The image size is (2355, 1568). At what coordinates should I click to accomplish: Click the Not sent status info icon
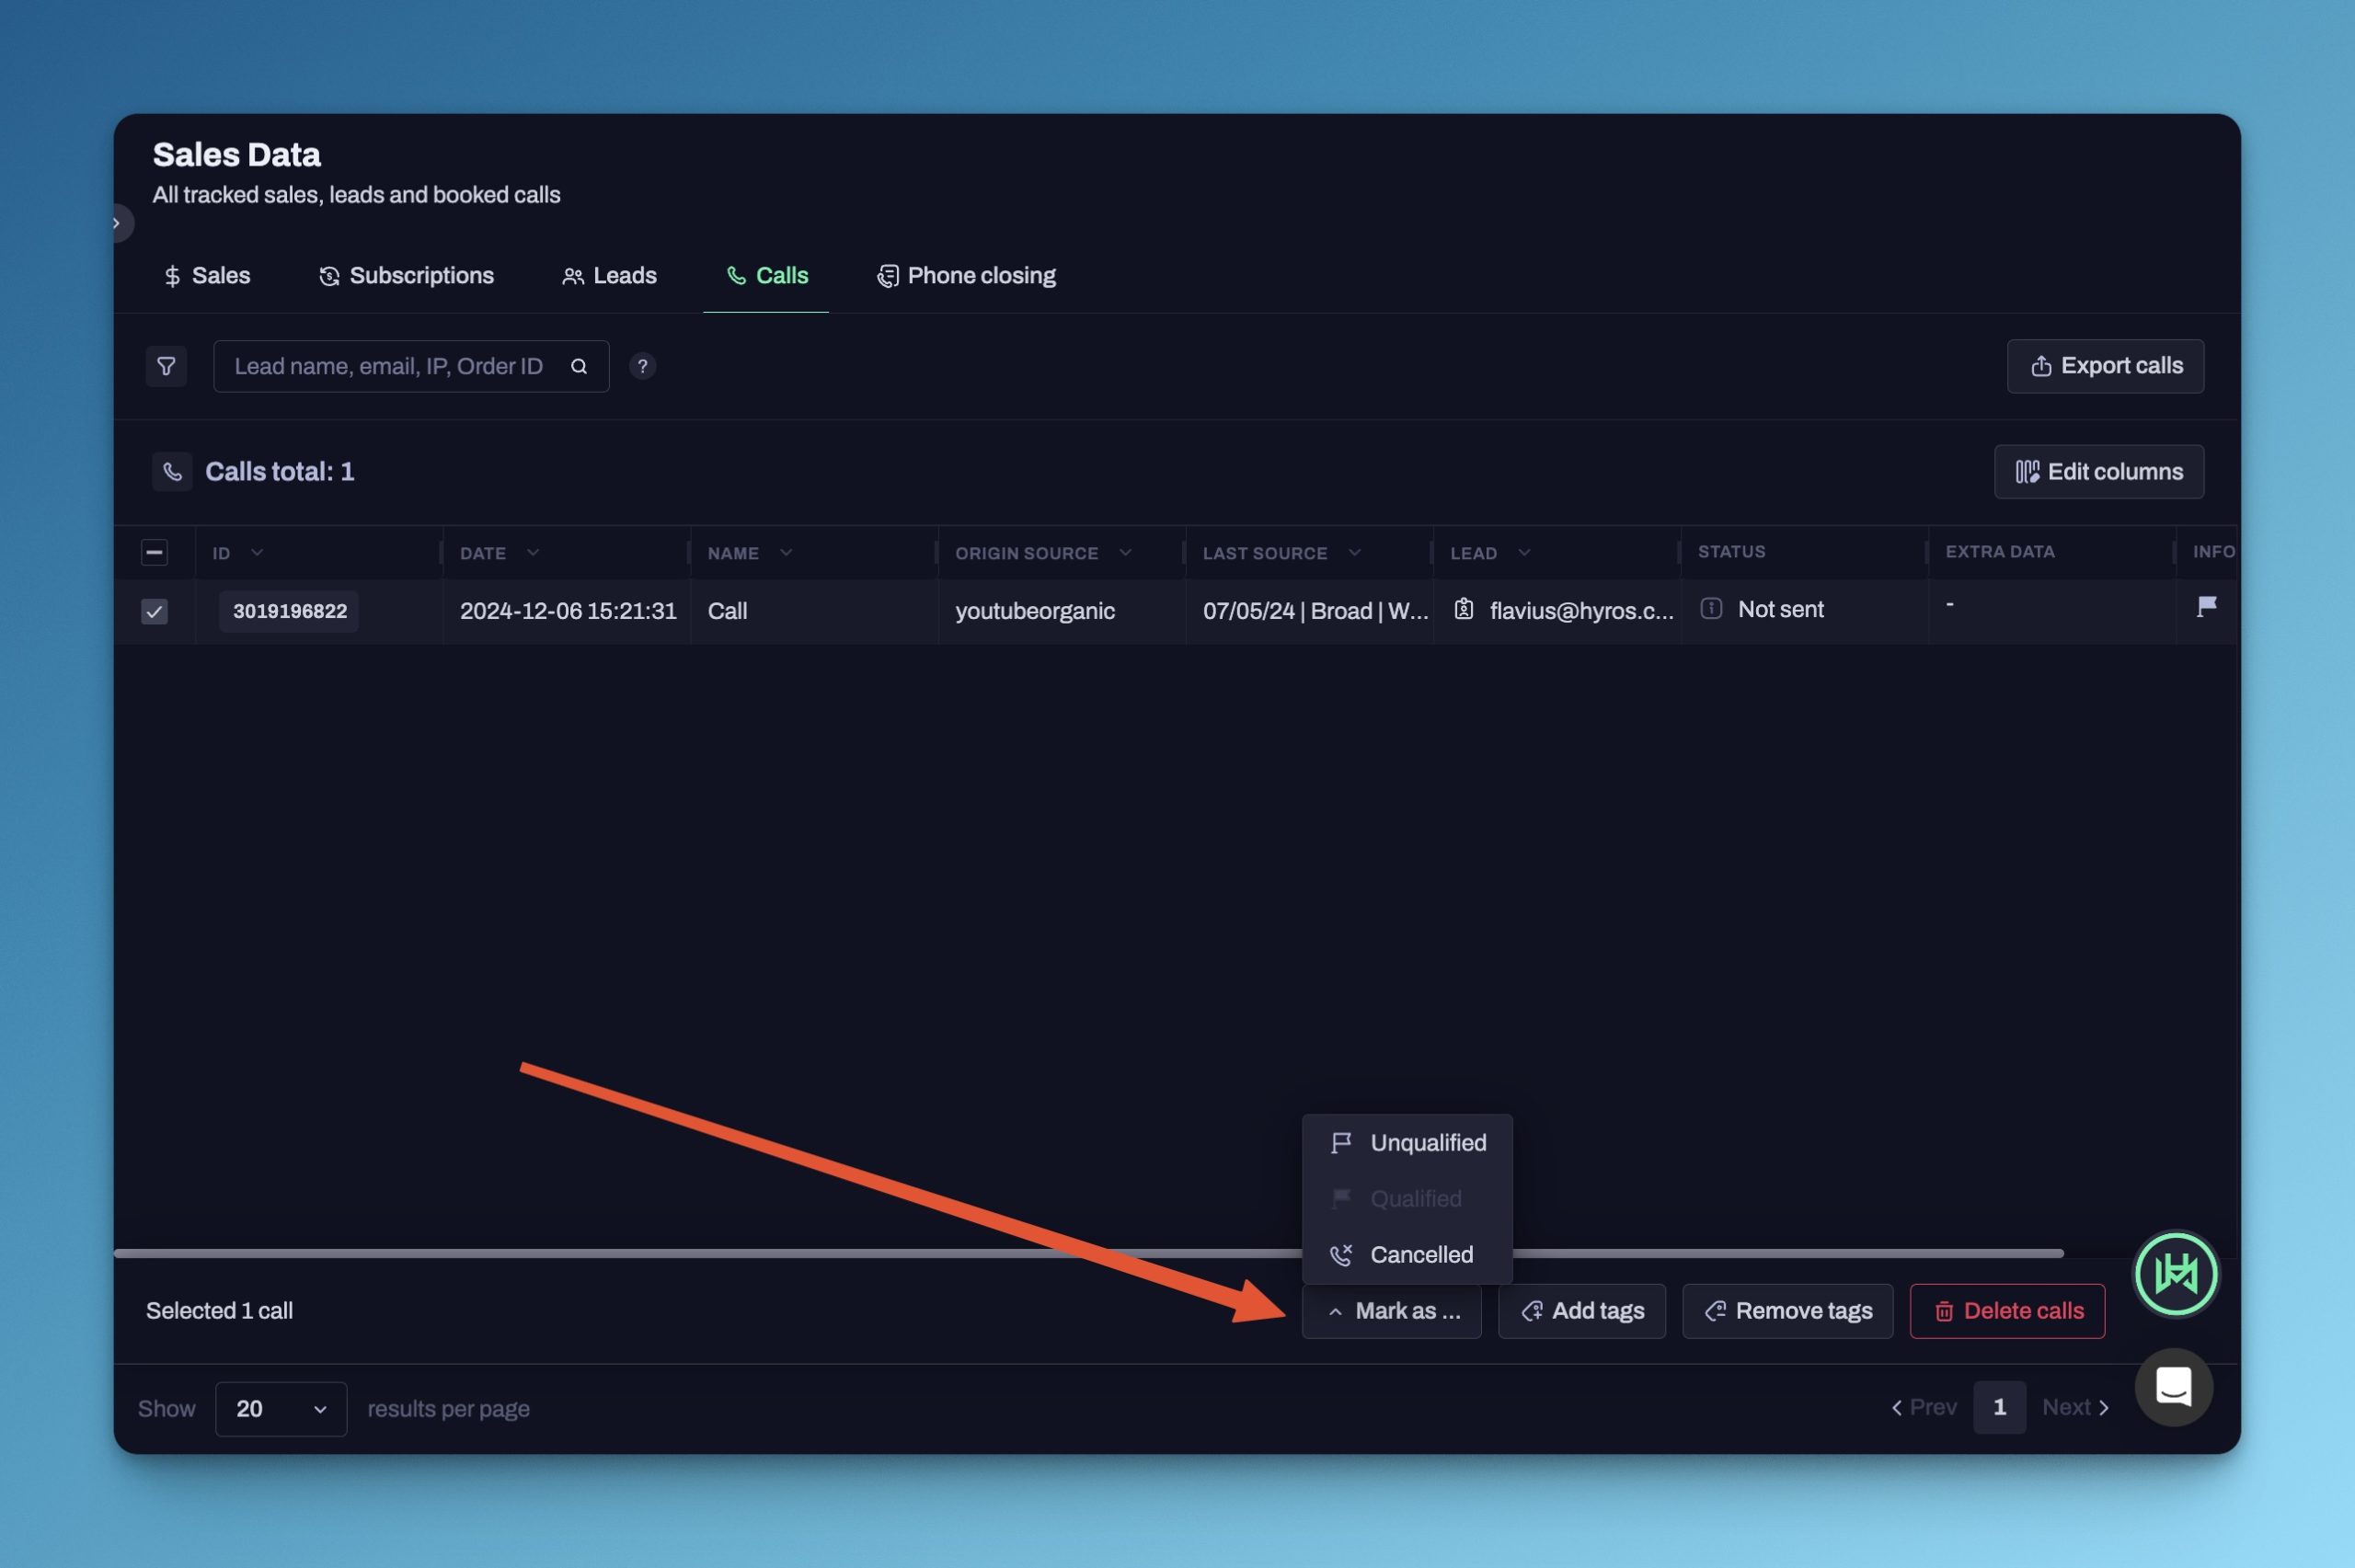click(1711, 609)
